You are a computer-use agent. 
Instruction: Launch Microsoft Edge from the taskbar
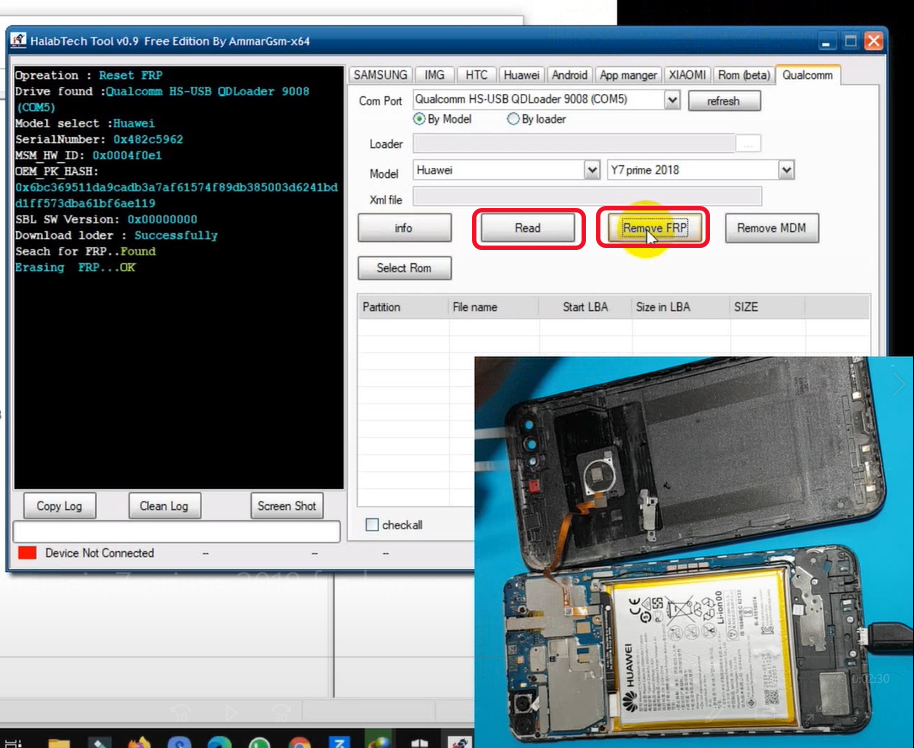pyautogui.click(x=219, y=742)
